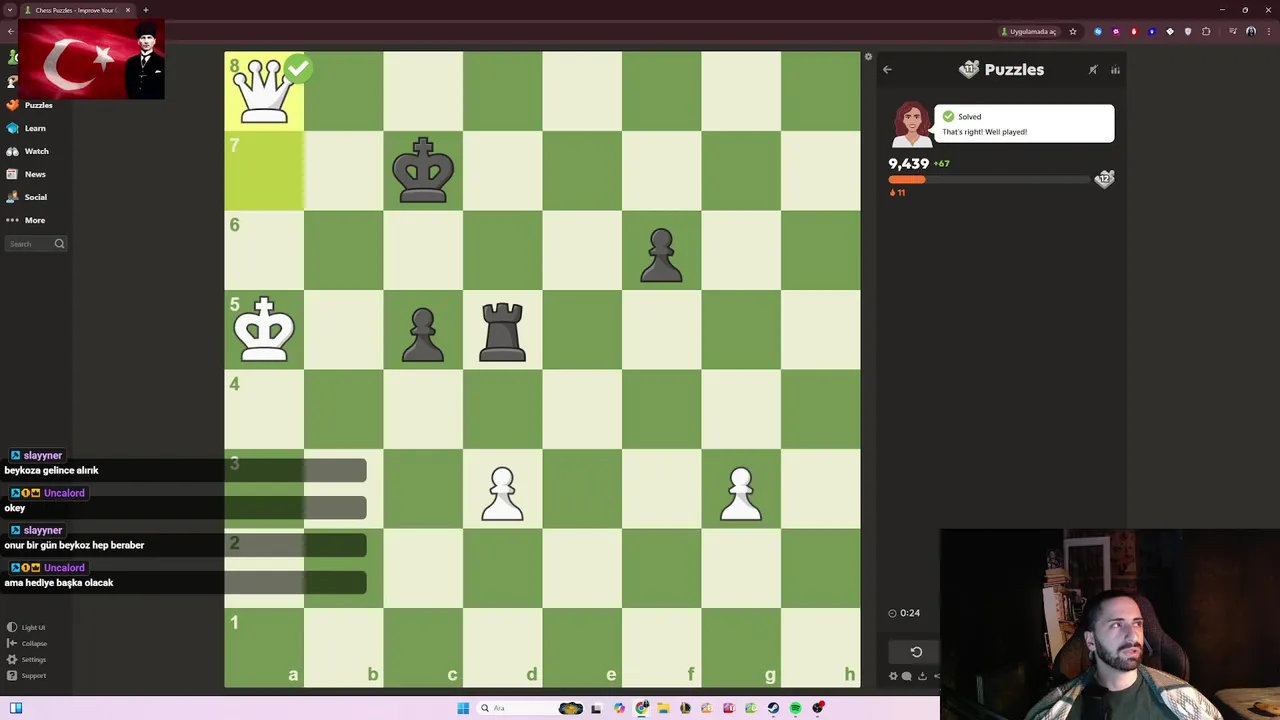Open Support in the sidebar footer
The height and width of the screenshot is (720, 1280).
[27, 676]
